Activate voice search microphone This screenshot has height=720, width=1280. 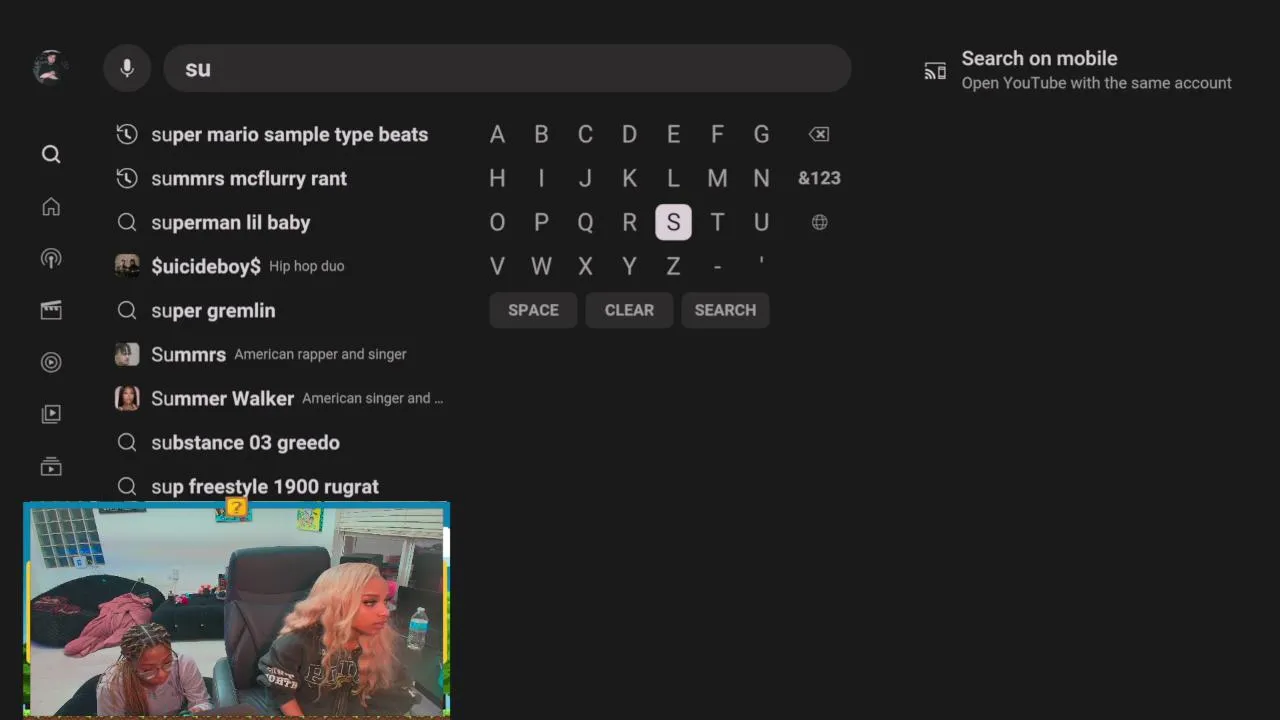click(x=127, y=68)
